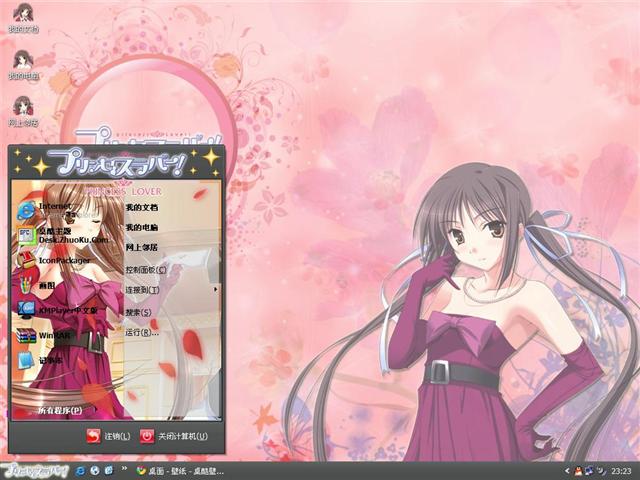Click the 23:23 taskbar clock

tap(621, 471)
